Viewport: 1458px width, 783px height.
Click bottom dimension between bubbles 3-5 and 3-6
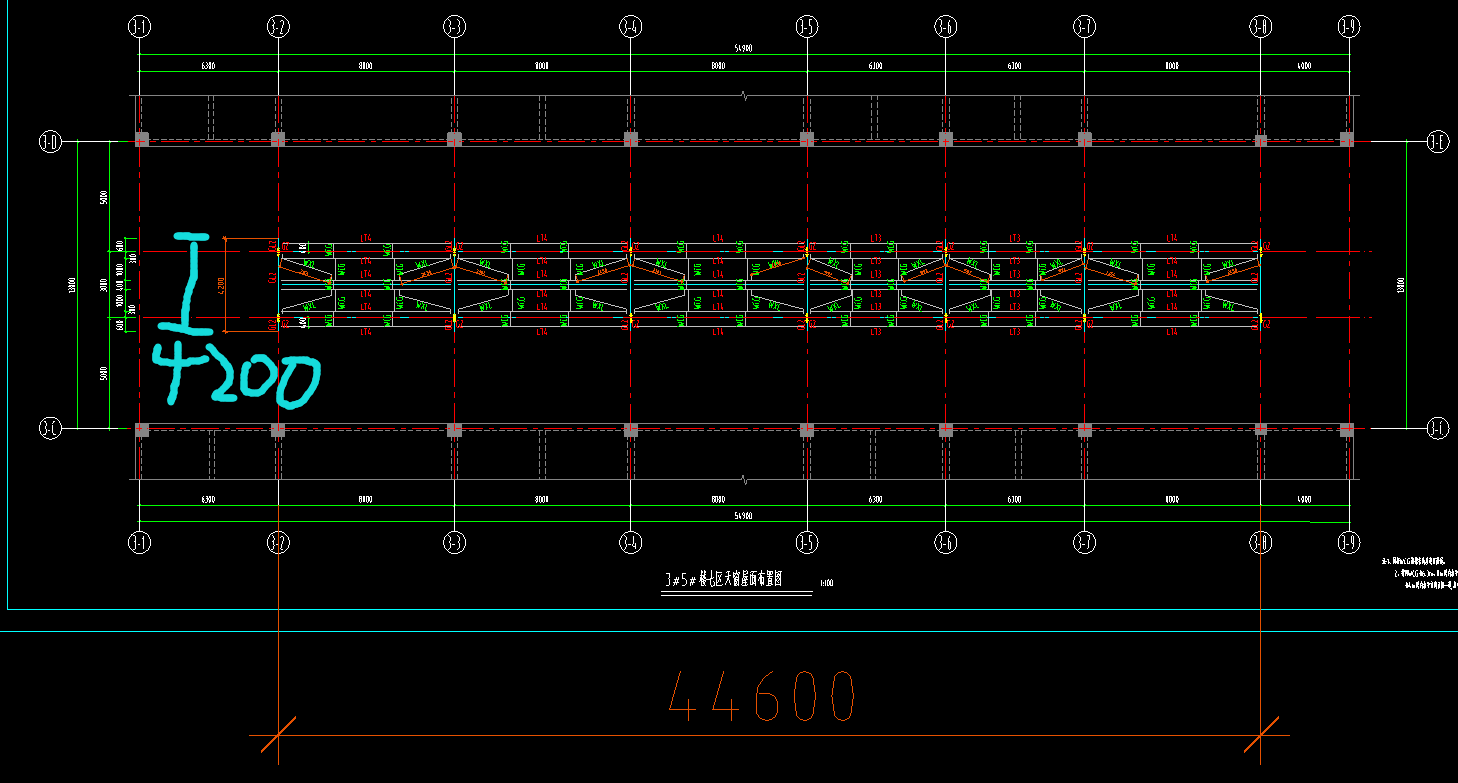click(x=875, y=499)
